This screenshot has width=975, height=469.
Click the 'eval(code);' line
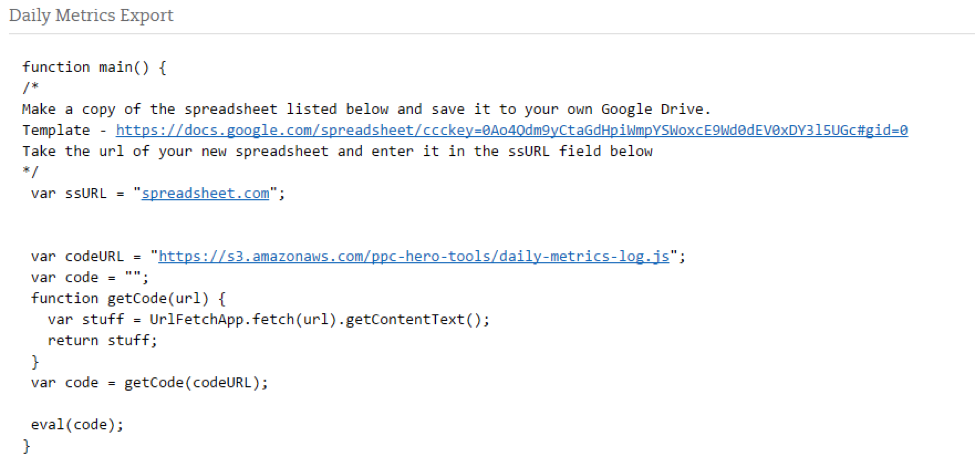coord(78,425)
